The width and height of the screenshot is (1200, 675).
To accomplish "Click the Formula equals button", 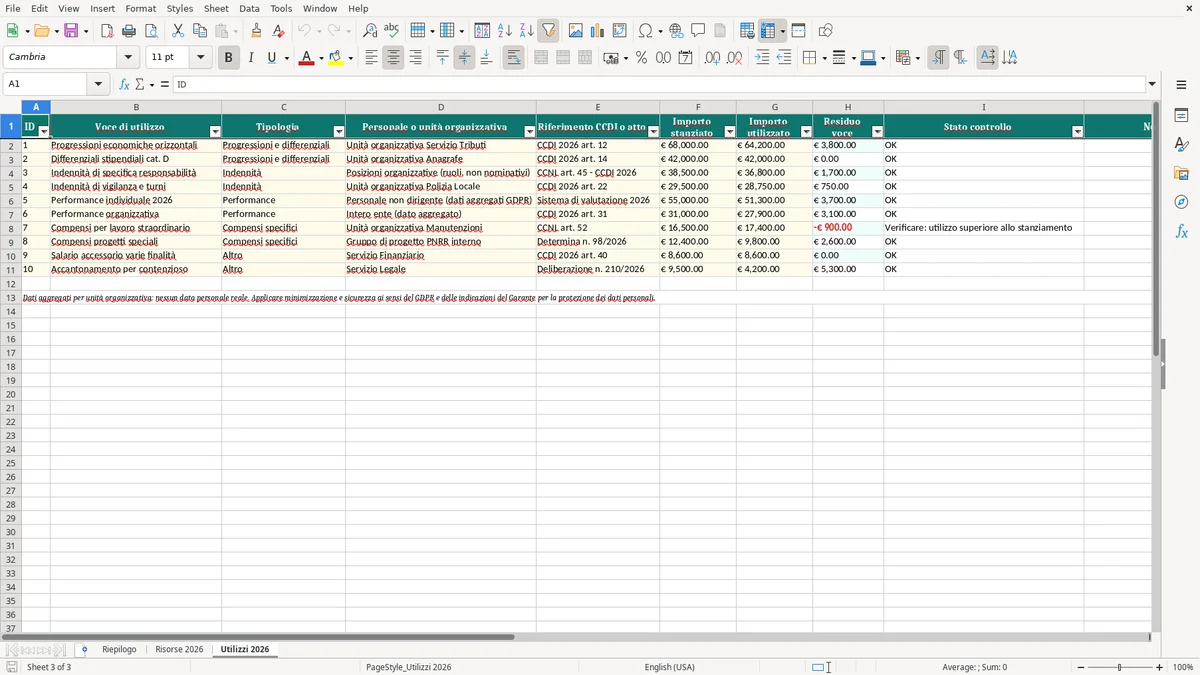I will 165,85.
